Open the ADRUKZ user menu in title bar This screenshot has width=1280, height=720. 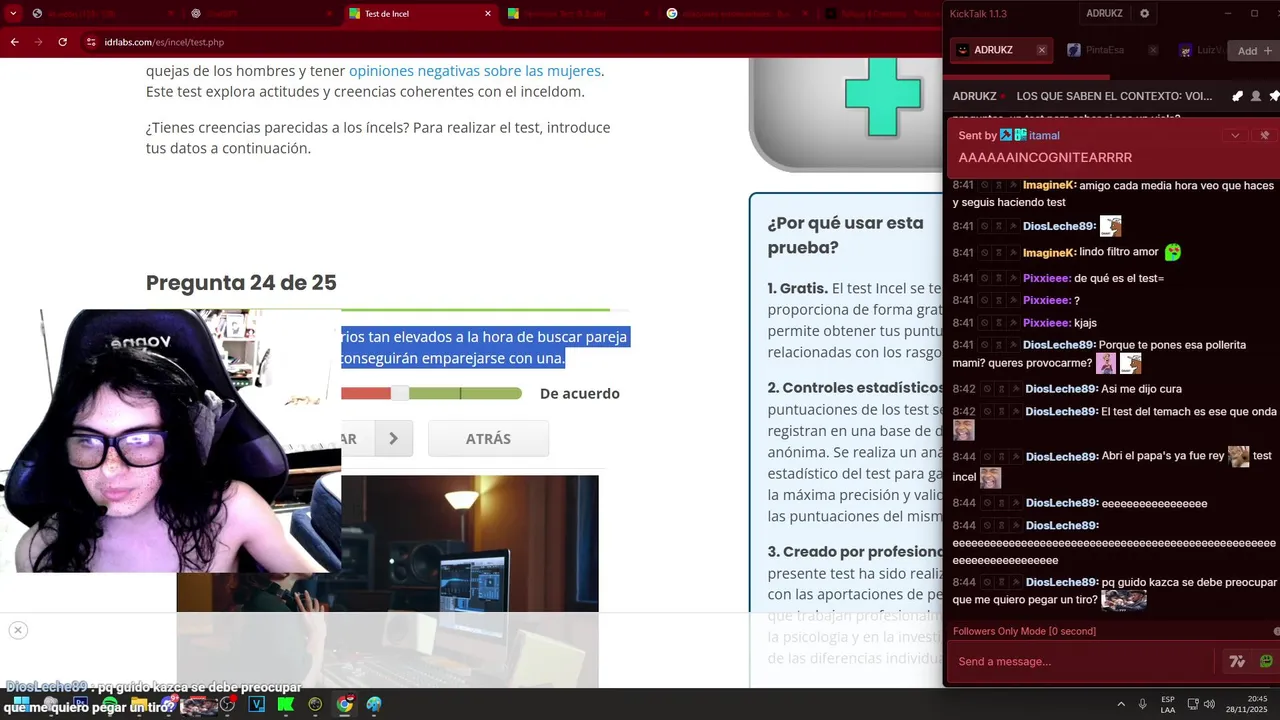pos(1104,14)
